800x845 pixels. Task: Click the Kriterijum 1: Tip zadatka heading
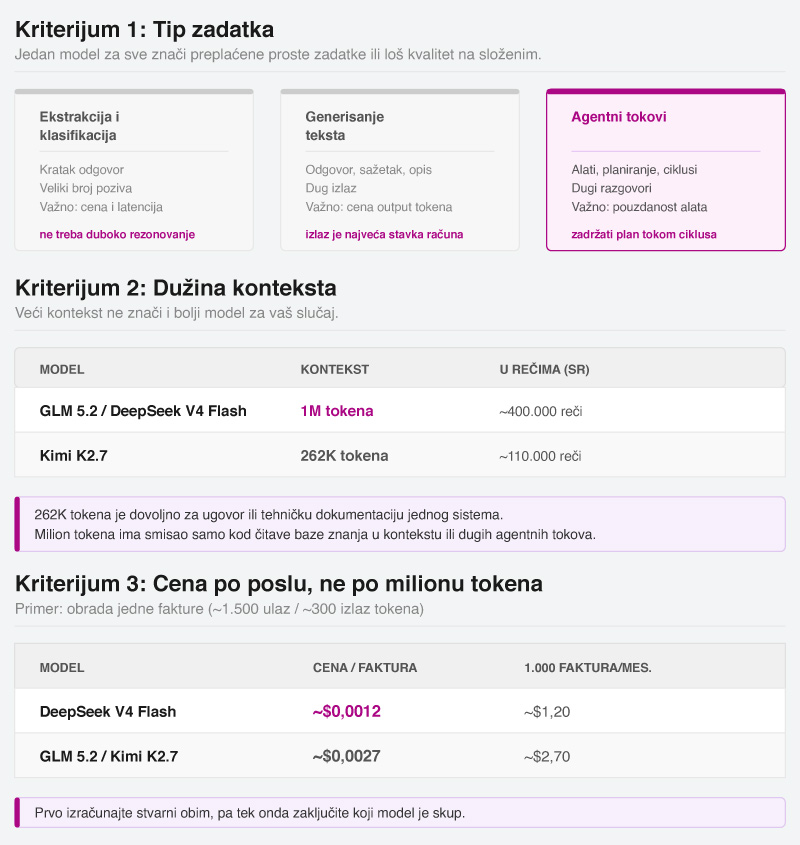(144, 30)
